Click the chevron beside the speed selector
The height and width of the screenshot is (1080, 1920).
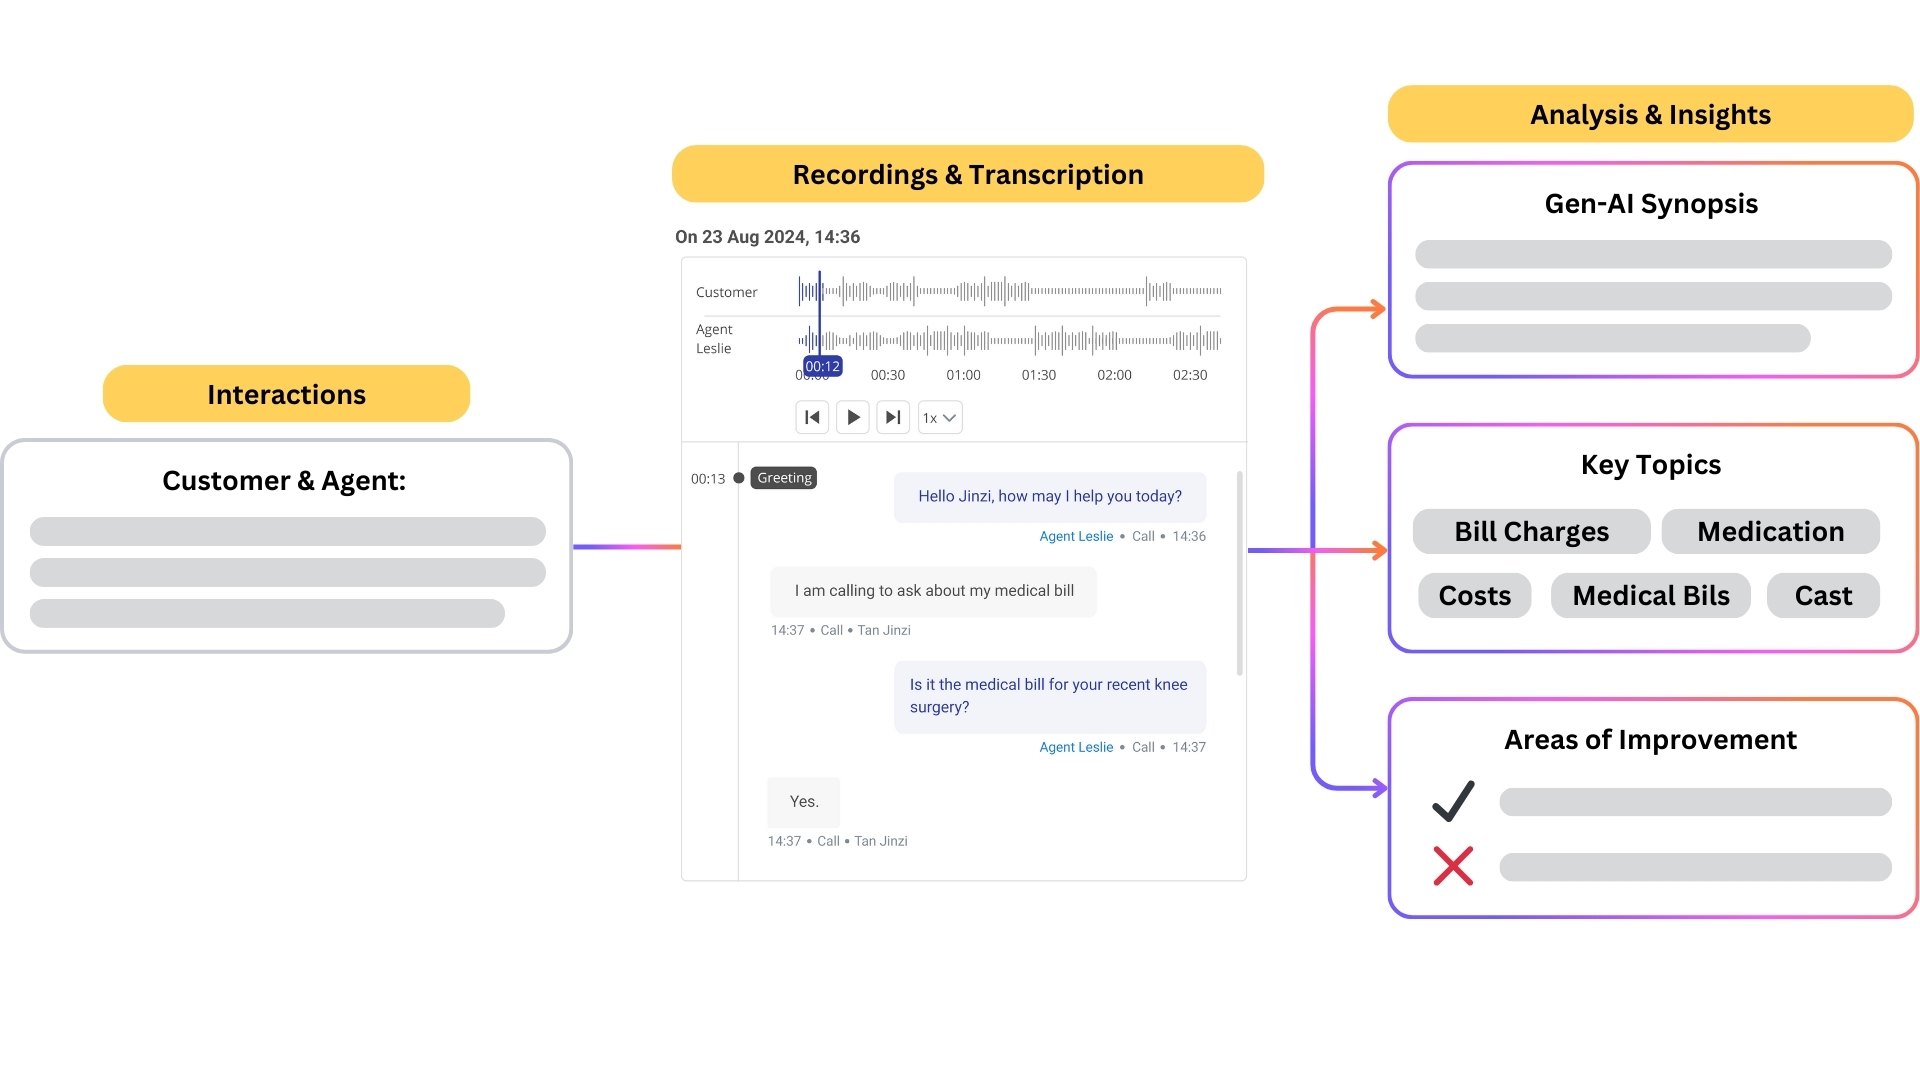pos(949,418)
